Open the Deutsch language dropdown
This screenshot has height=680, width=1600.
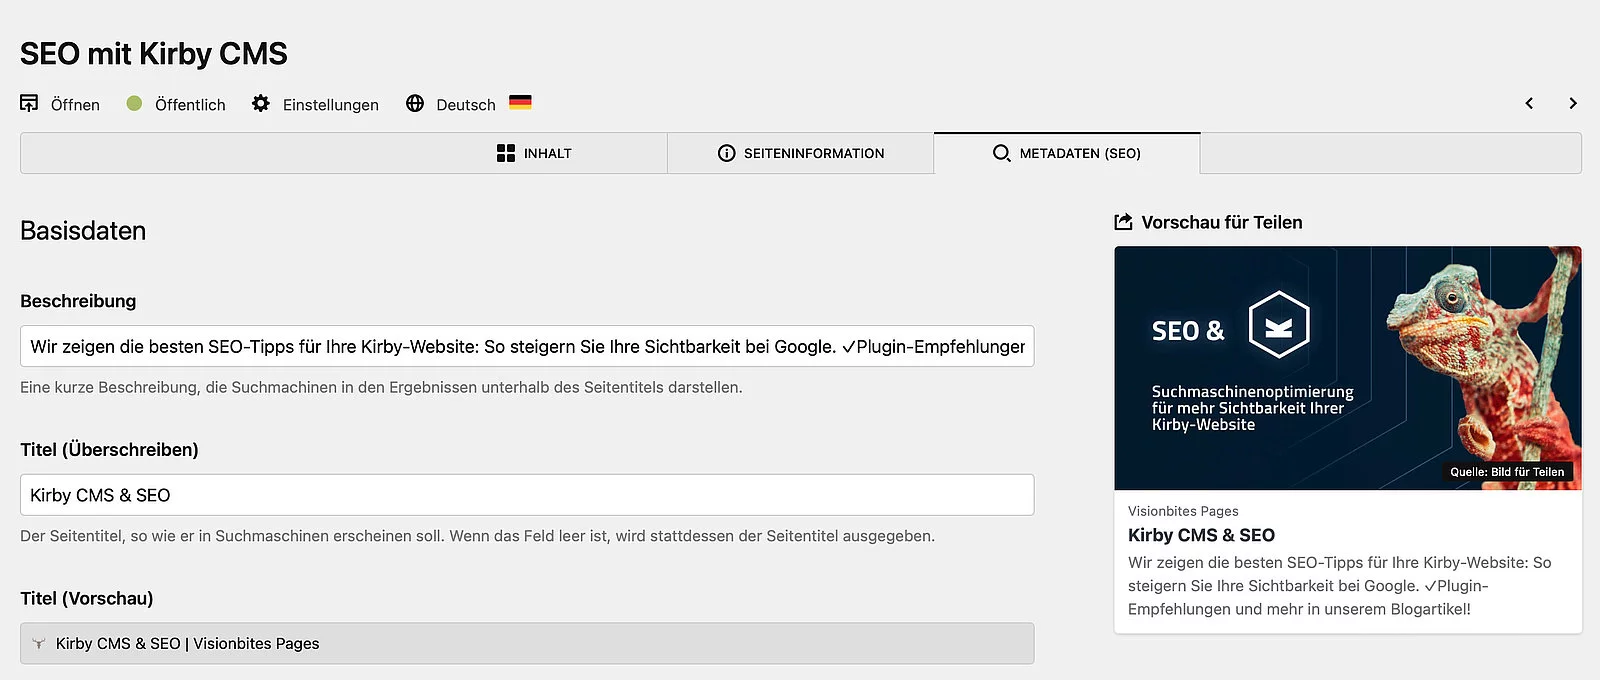(469, 104)
